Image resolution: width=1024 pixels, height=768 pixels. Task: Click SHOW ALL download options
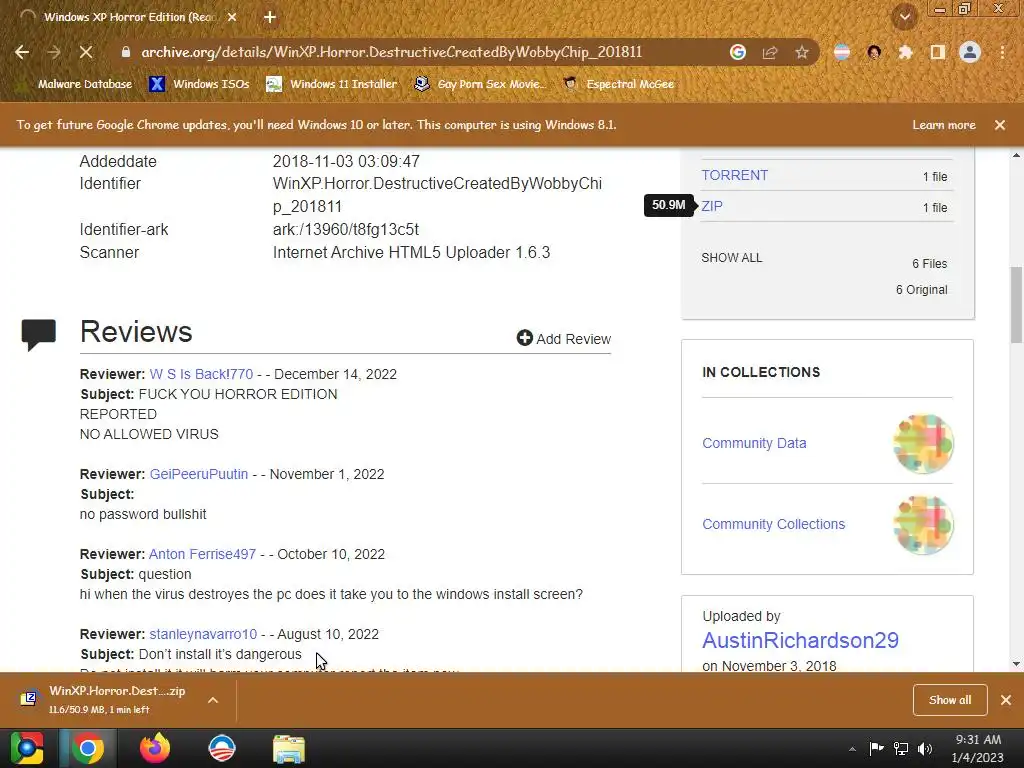point(731,257)
